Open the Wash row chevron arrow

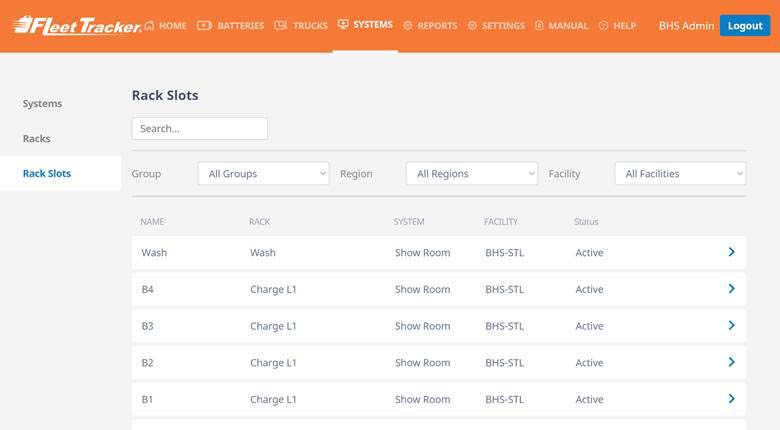point(731,252)
